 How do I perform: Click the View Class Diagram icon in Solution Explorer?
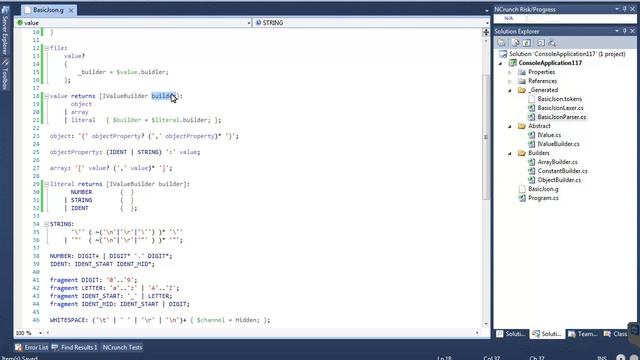tap(552, 43)
